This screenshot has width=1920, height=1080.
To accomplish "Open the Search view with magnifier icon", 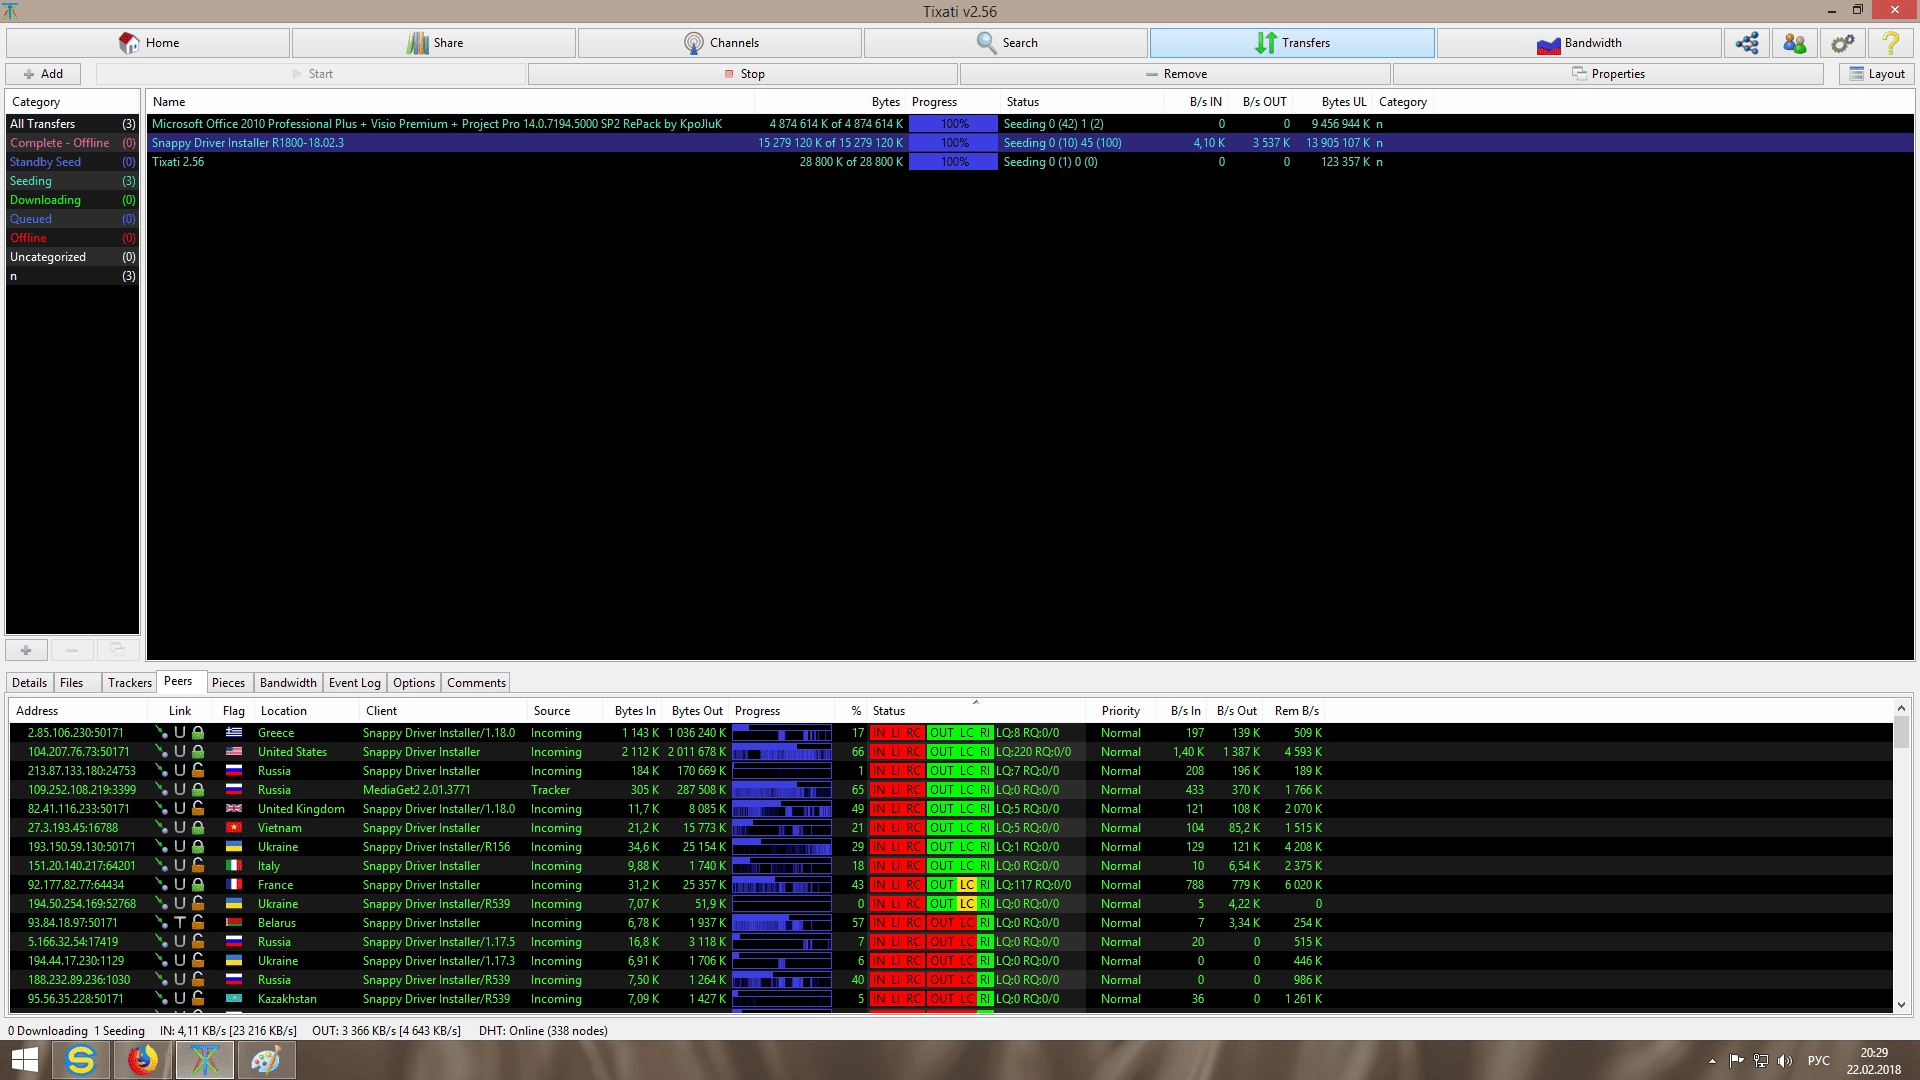I will pos(1006,43).
